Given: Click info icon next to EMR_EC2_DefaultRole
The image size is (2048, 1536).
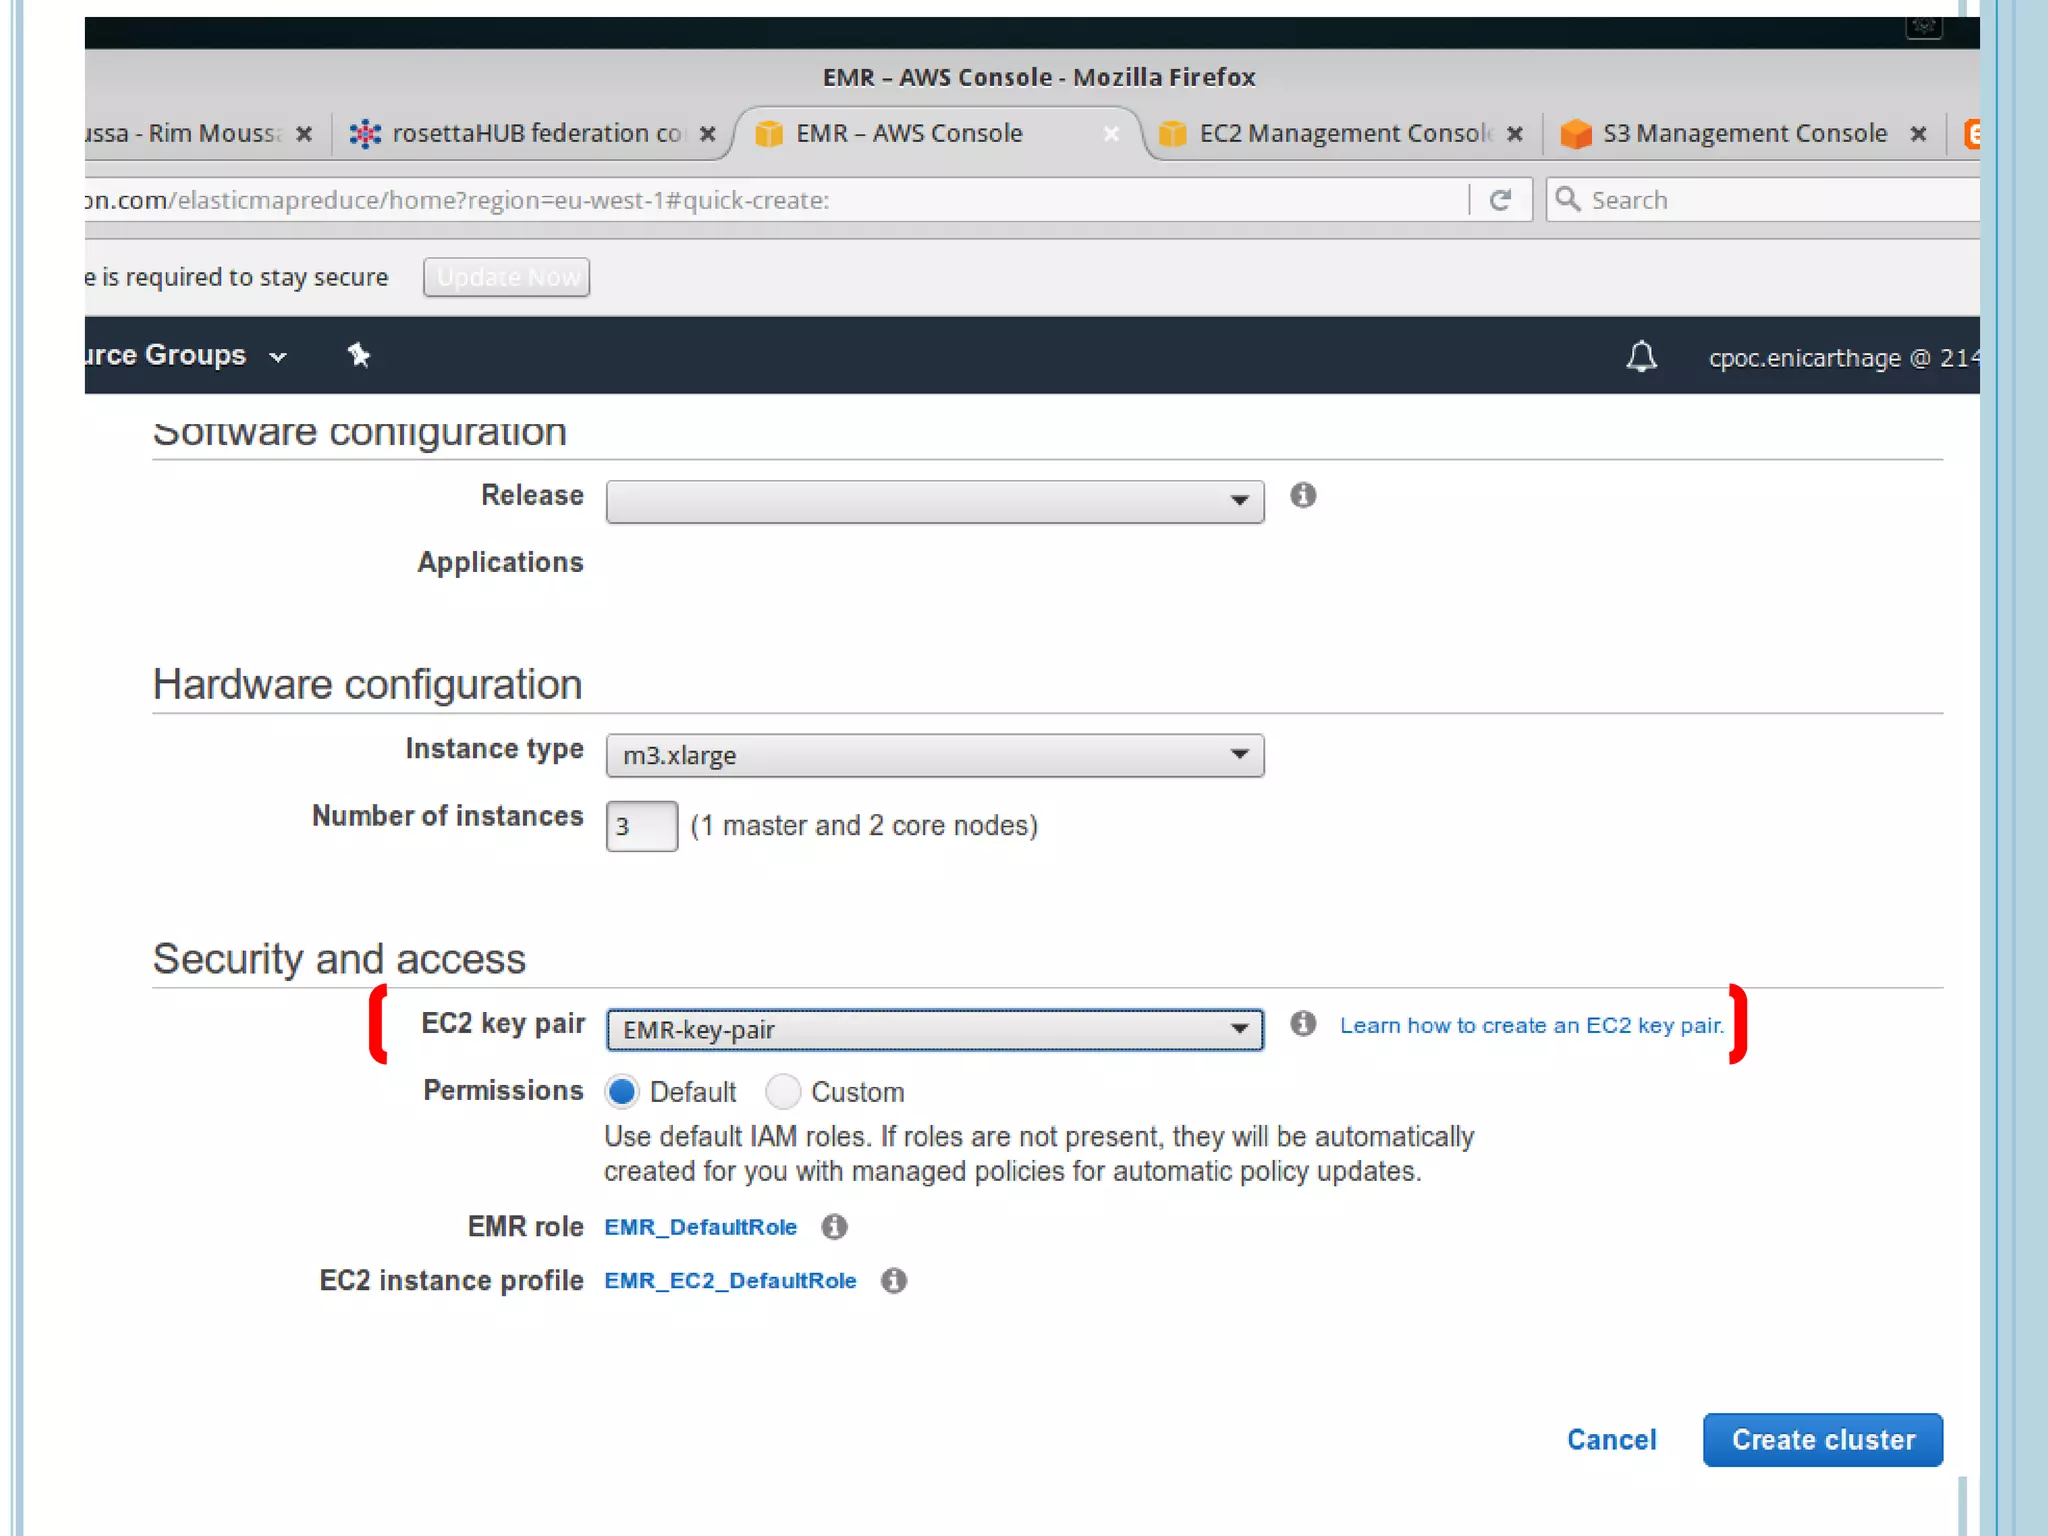Looking at the screenshot, I should [x=894, y=1281].
